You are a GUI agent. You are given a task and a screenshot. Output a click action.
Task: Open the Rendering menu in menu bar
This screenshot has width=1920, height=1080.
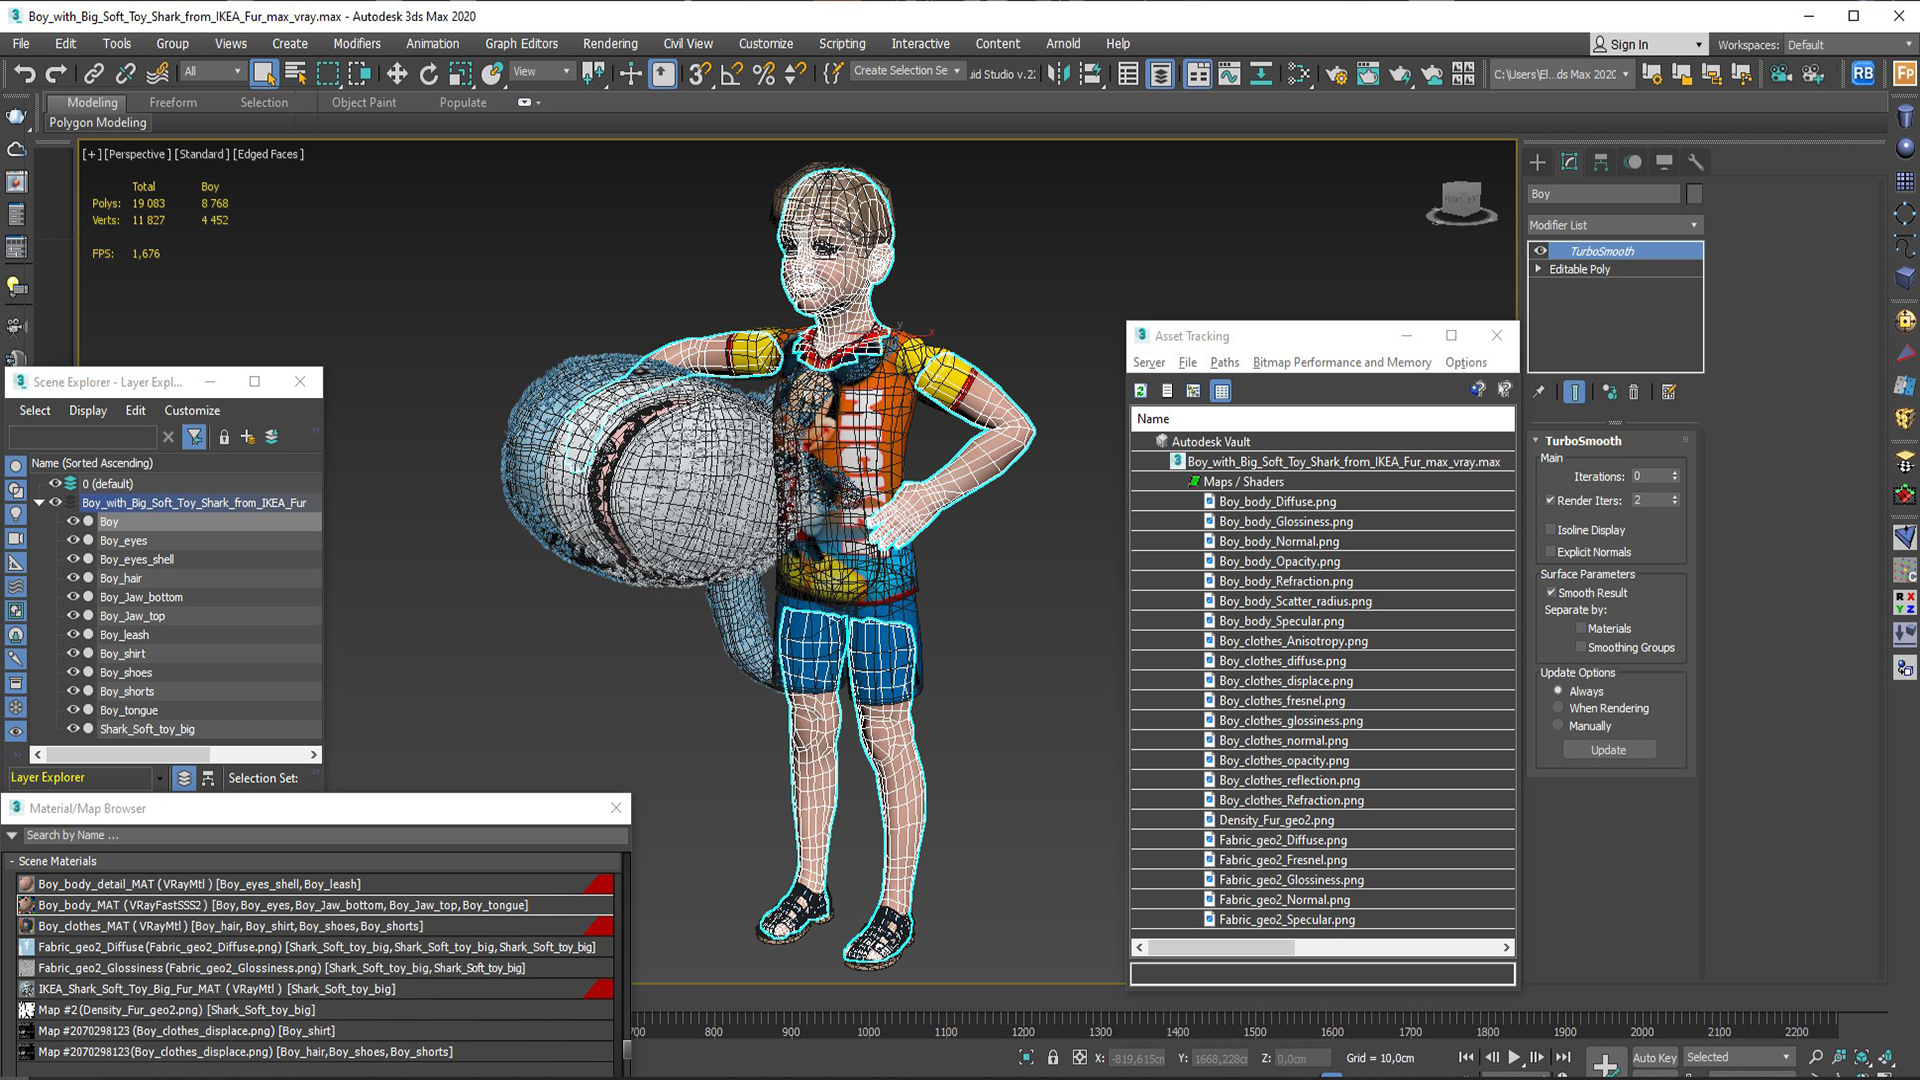[x=608, y=44]
